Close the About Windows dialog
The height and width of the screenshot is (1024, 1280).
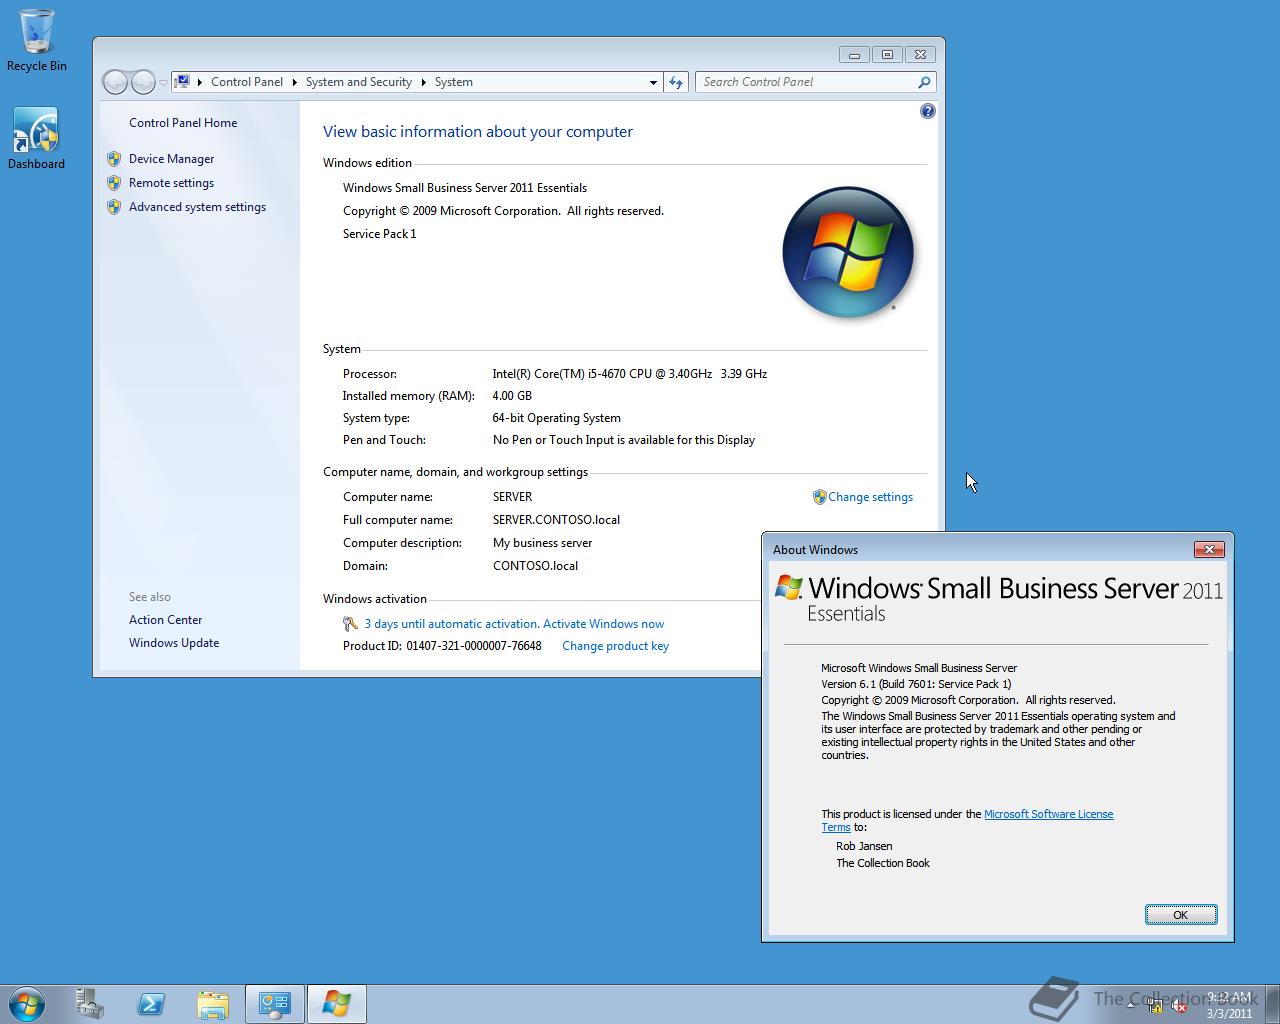click(x=1209, y=549)
